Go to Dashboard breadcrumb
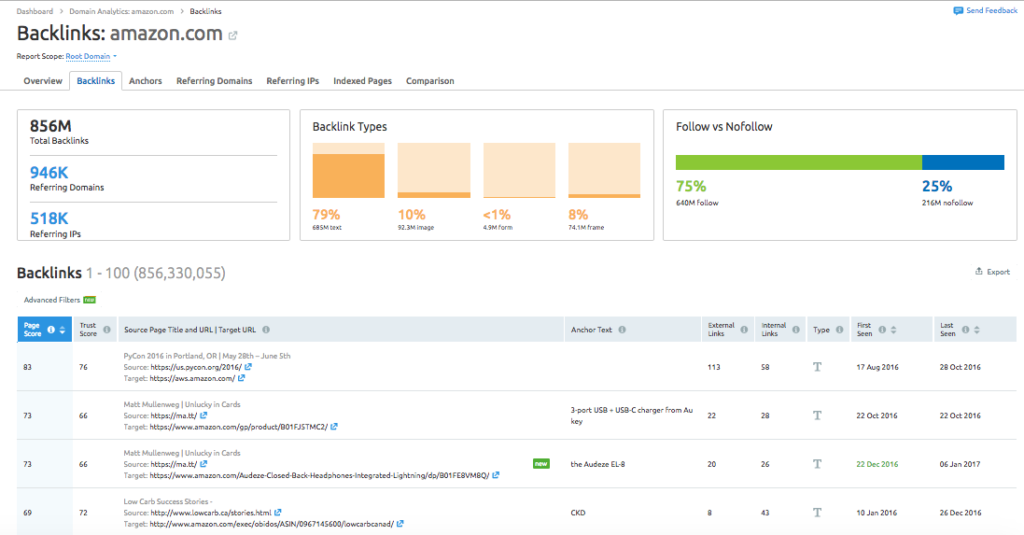 (x=35, y=11)
